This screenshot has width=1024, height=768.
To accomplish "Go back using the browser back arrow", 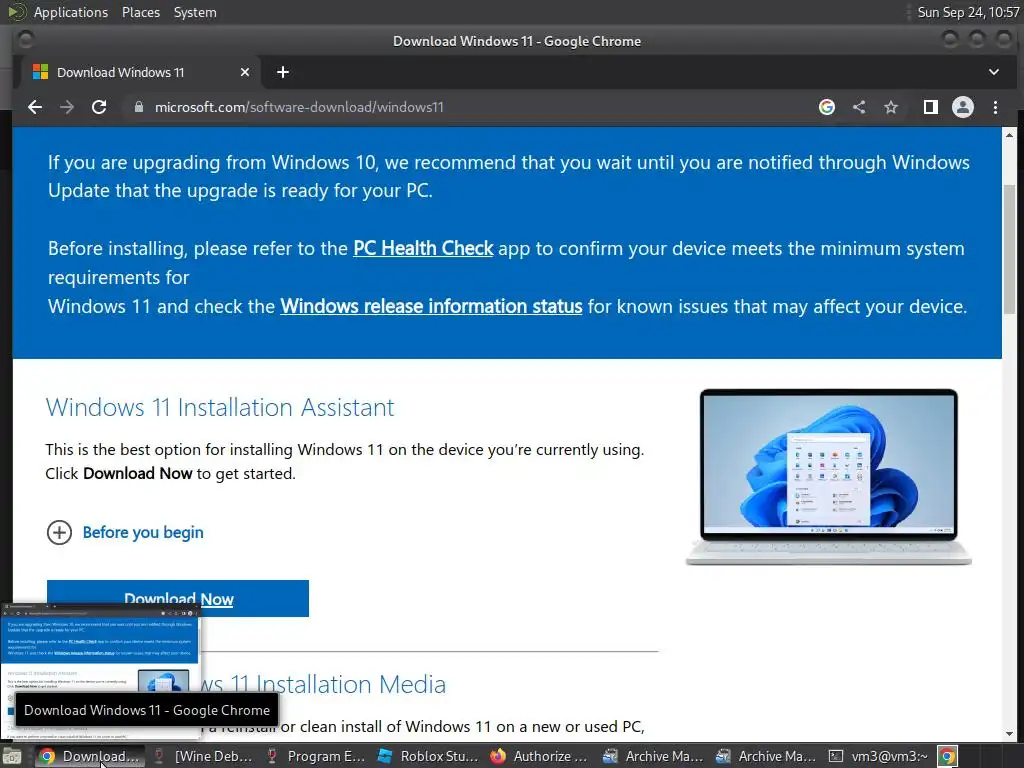I will click(x=35, y=107).
